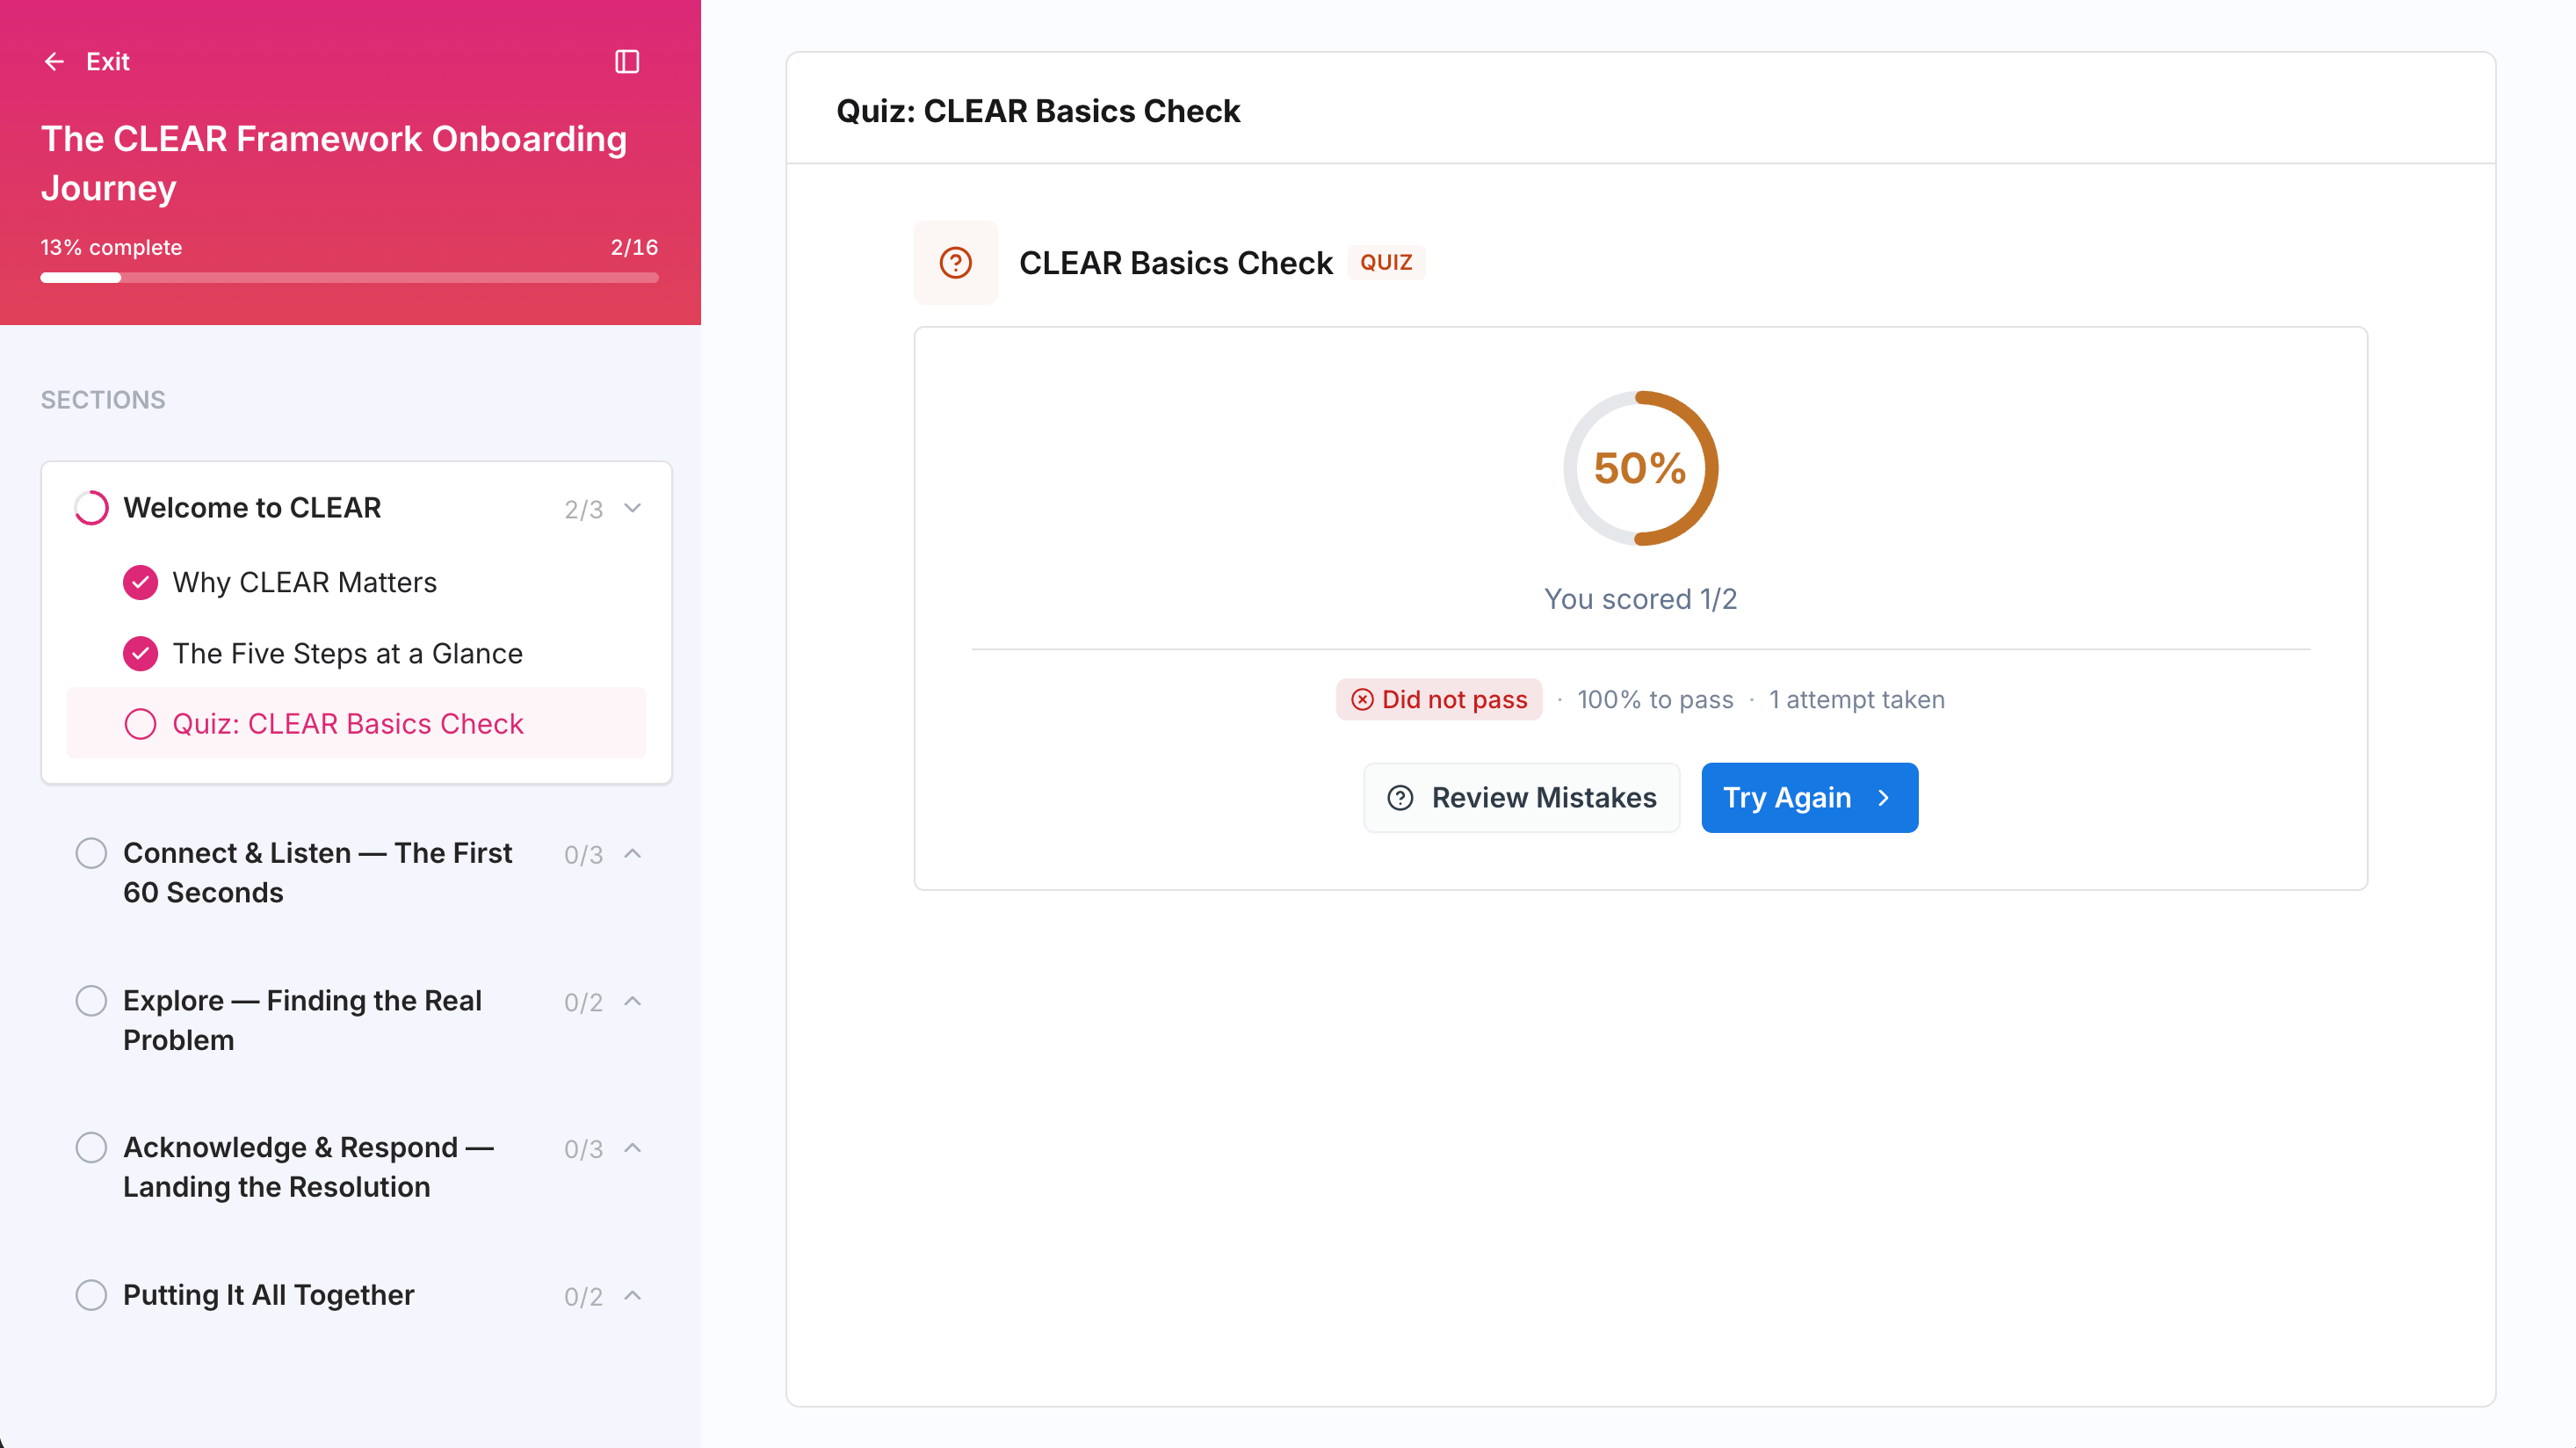
Task: Click the 0/2 count for Putting It All Together
Action: point(584,1297)
